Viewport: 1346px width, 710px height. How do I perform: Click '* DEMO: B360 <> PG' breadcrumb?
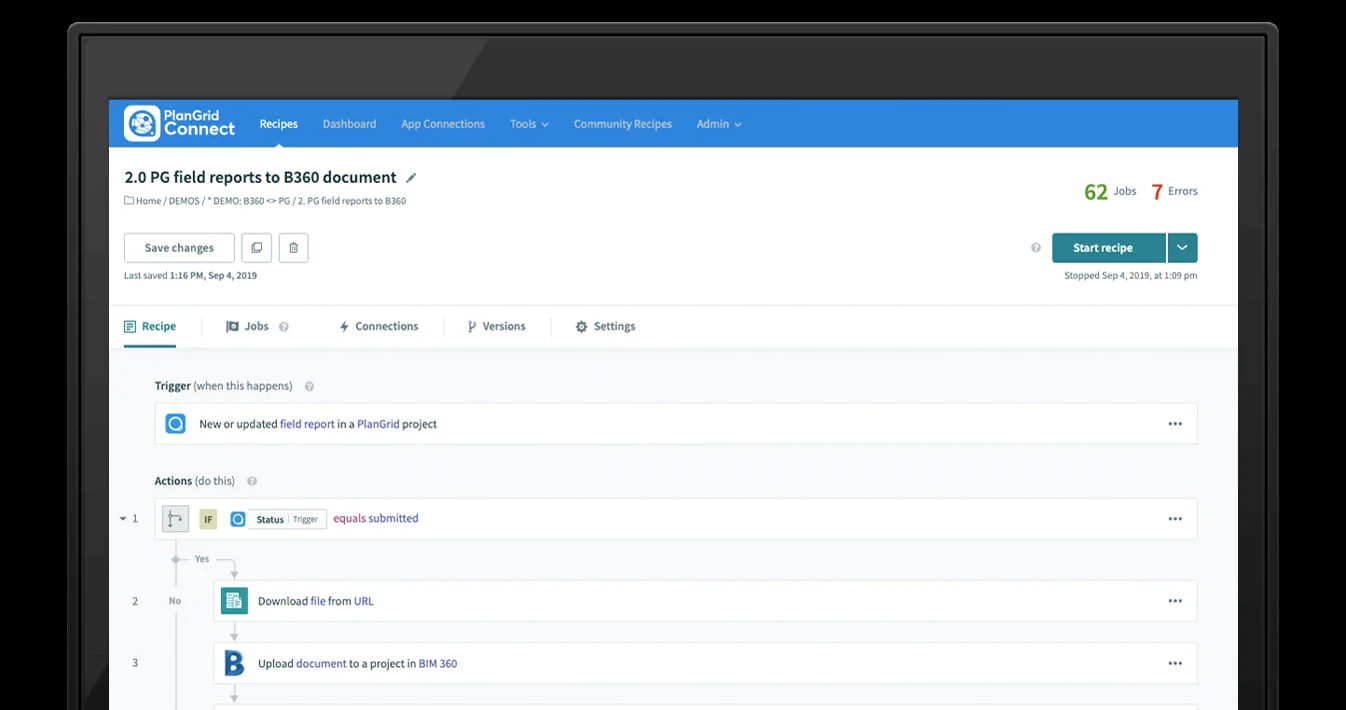[248, 201]
